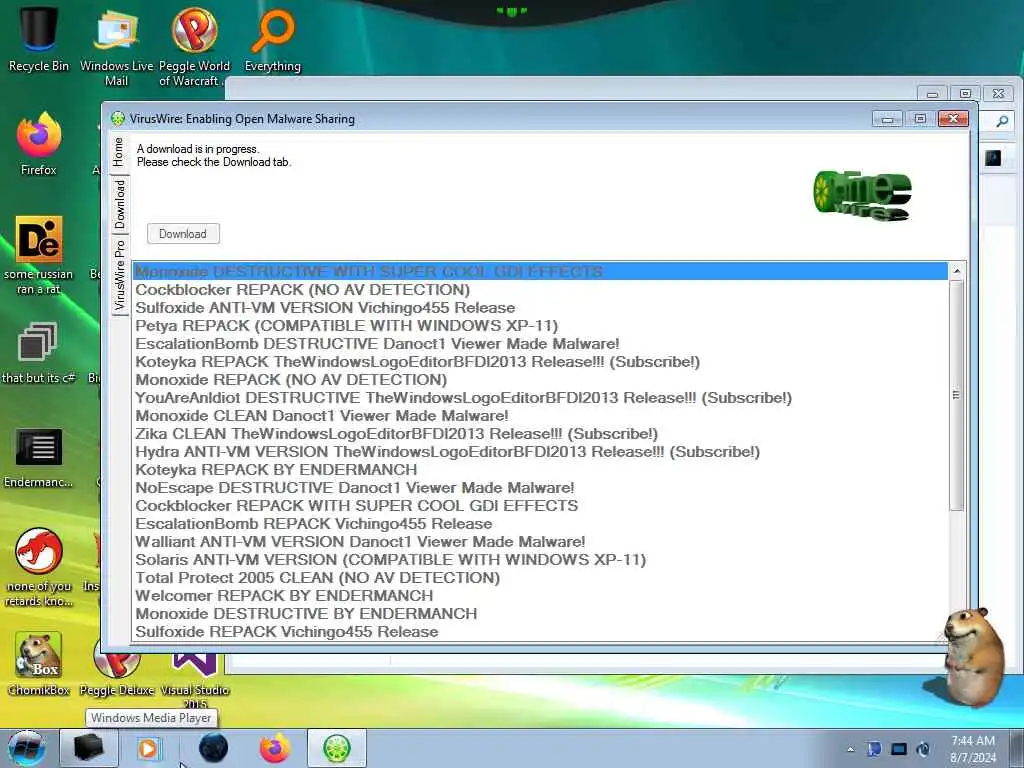The width and height of the screenshot is (1024, 768).
Task: Switch to the VirusWire Pro tab
Action: click(x=119, y=275)
